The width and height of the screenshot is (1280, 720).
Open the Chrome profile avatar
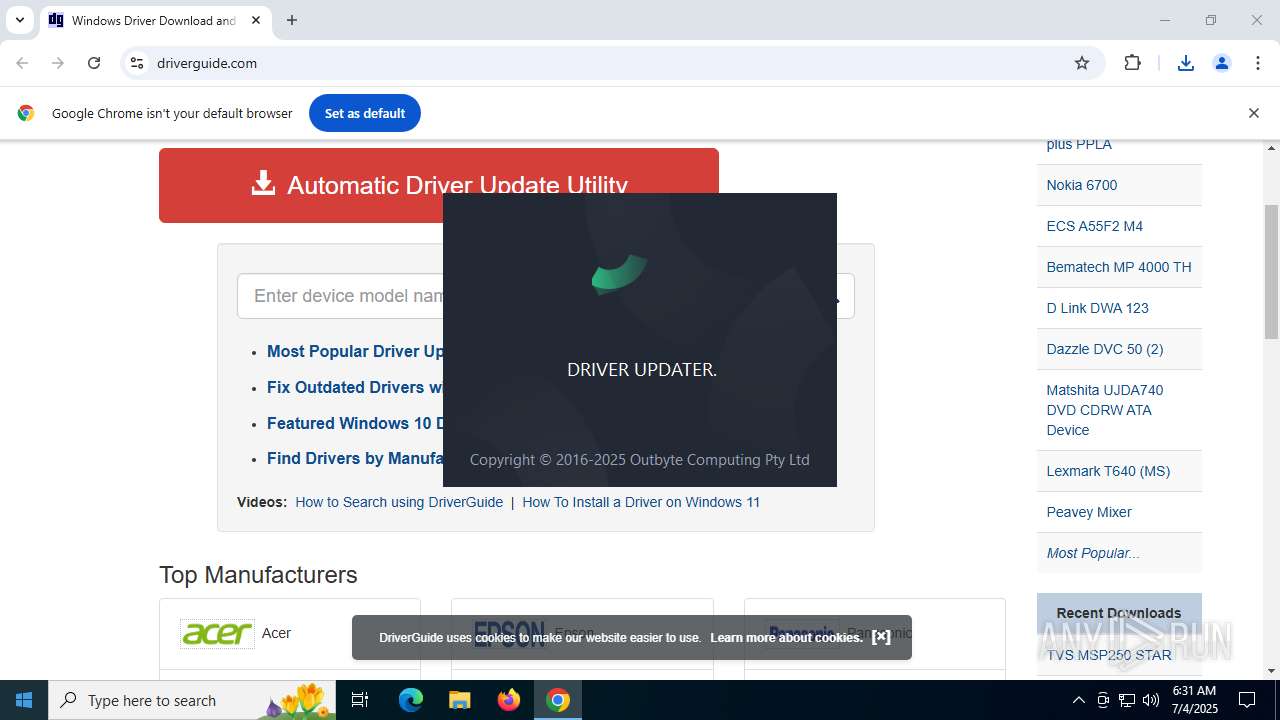pyautogui.click(x=1222, y=63)
